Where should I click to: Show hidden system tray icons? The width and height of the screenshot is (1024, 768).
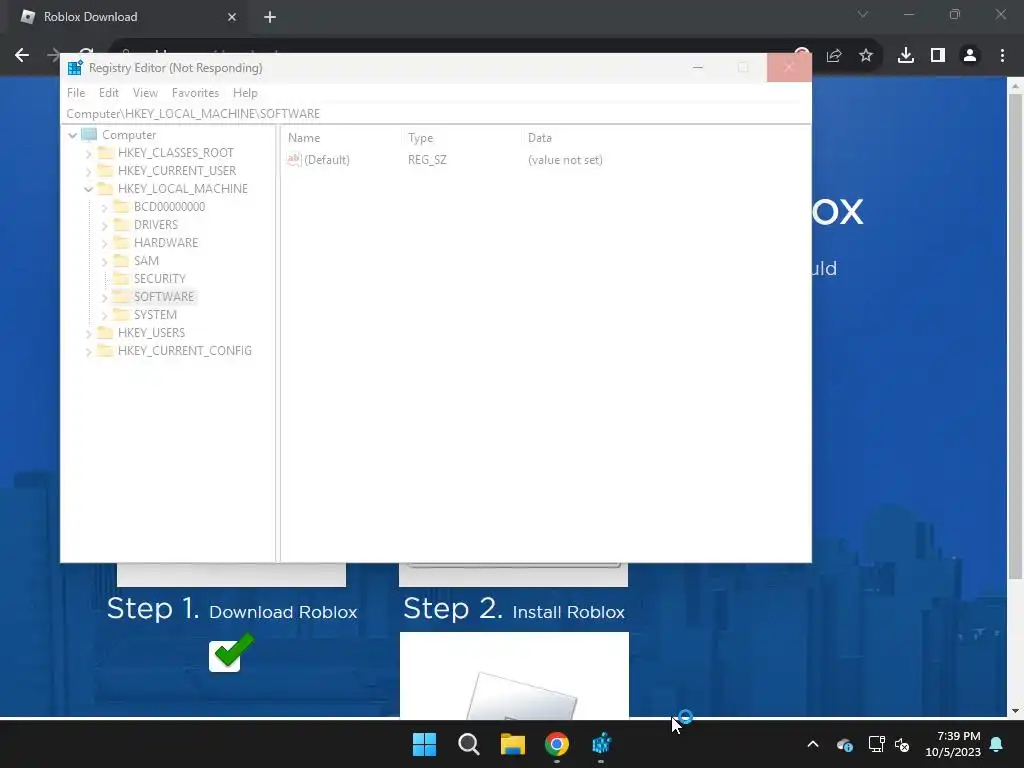coord(813,744)
